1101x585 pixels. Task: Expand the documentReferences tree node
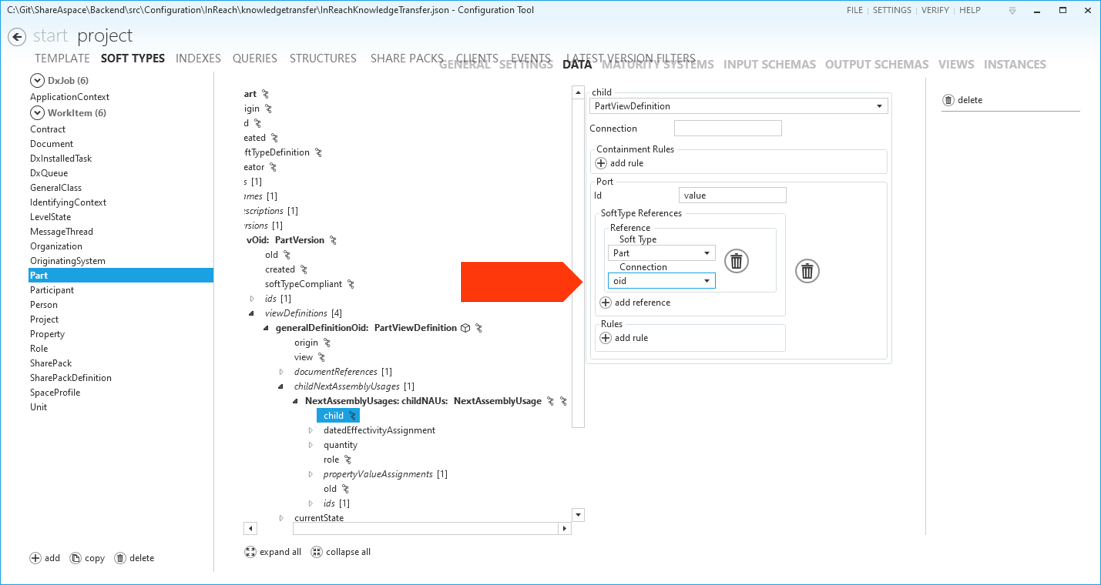coord(281,372)
